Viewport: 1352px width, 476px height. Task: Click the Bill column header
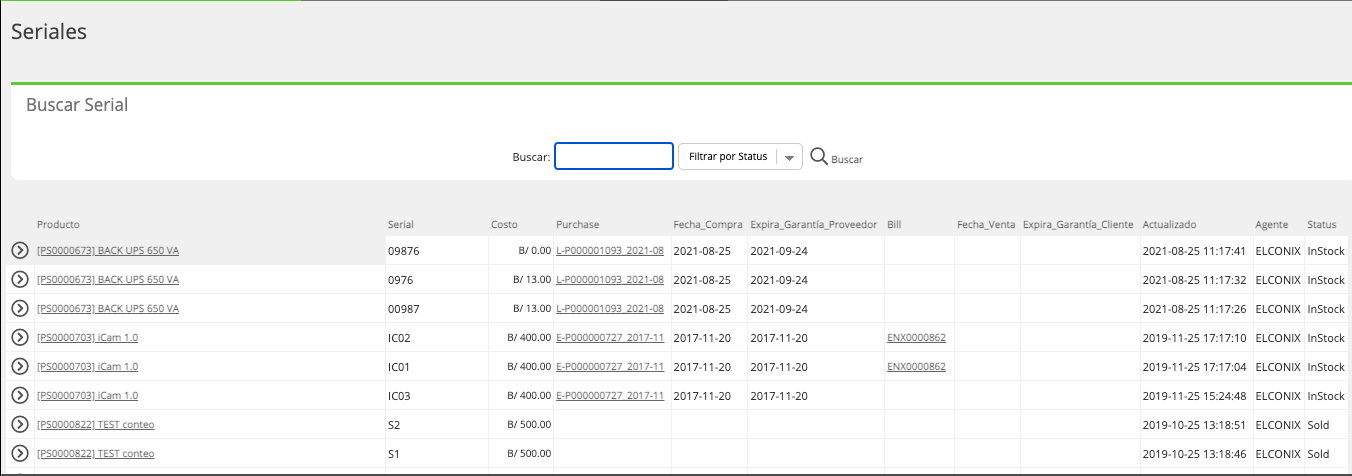894,225
